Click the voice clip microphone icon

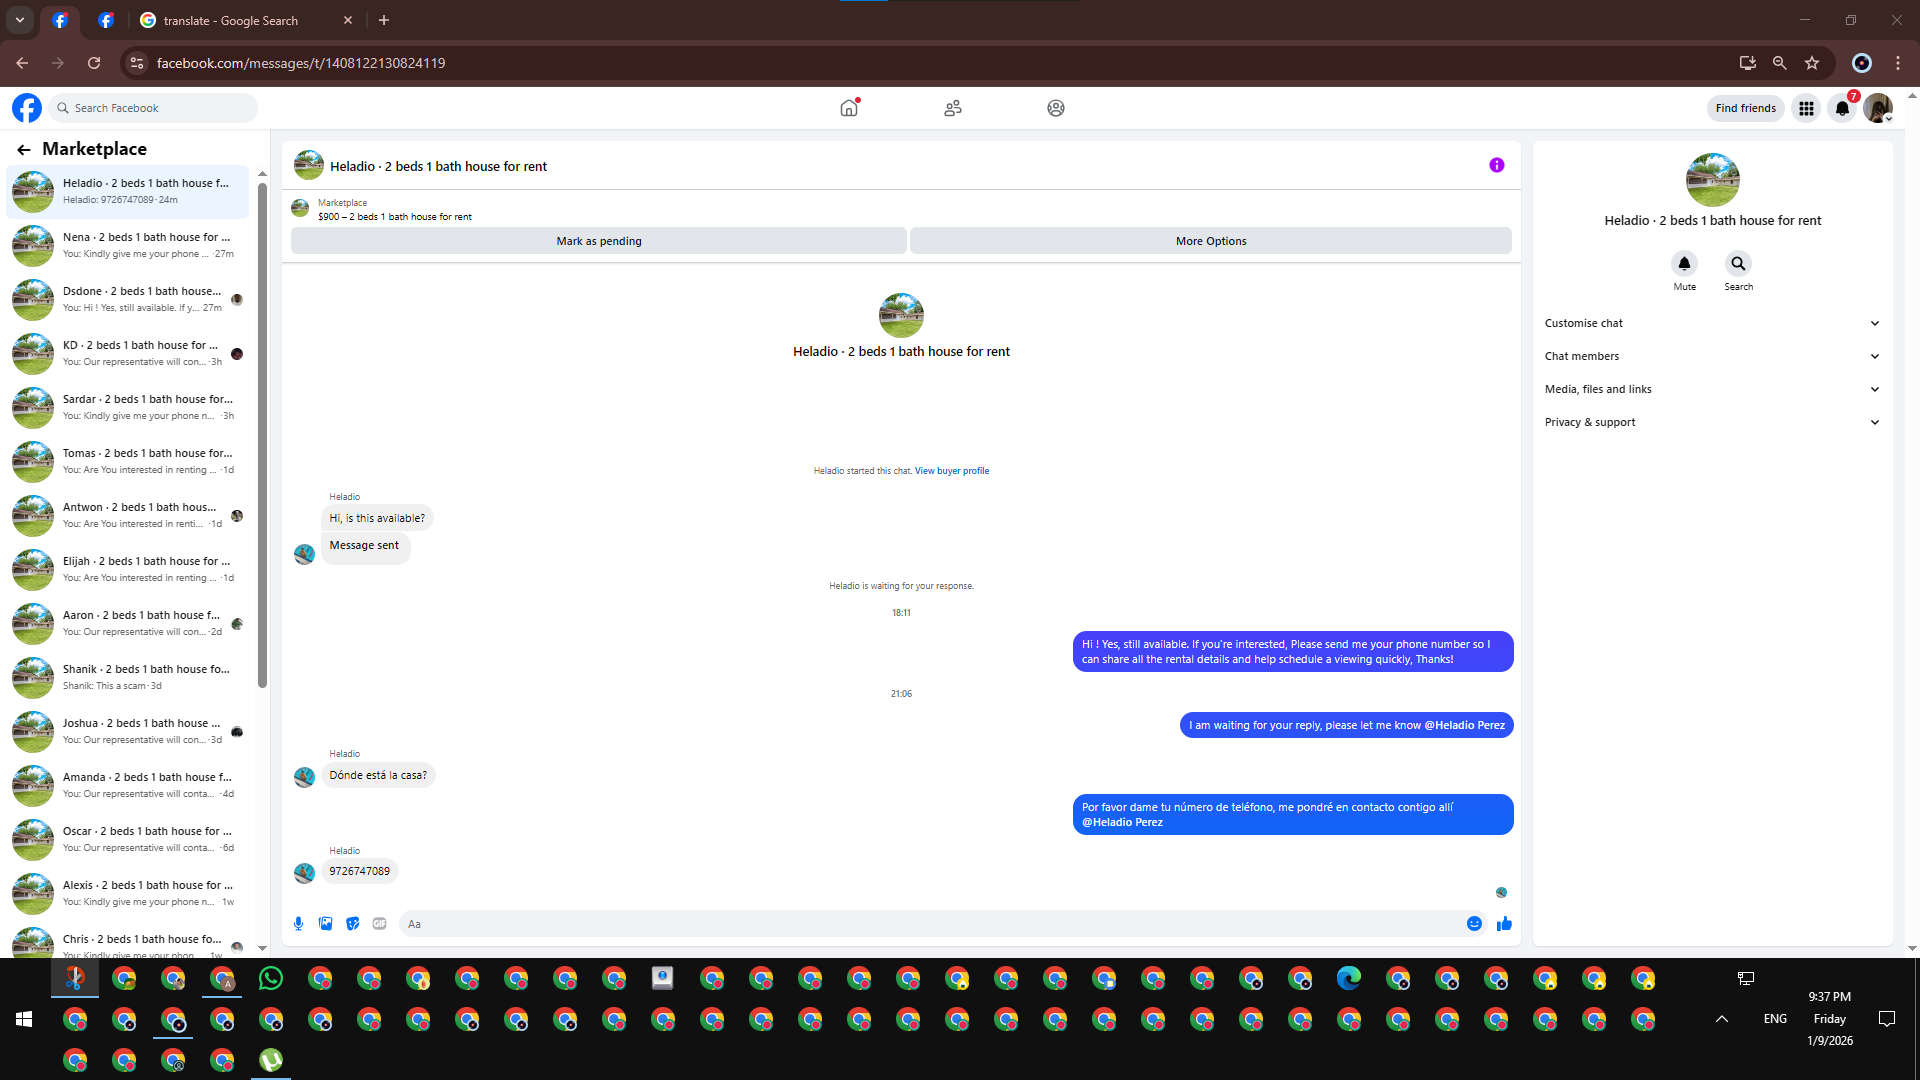[298, 924]
